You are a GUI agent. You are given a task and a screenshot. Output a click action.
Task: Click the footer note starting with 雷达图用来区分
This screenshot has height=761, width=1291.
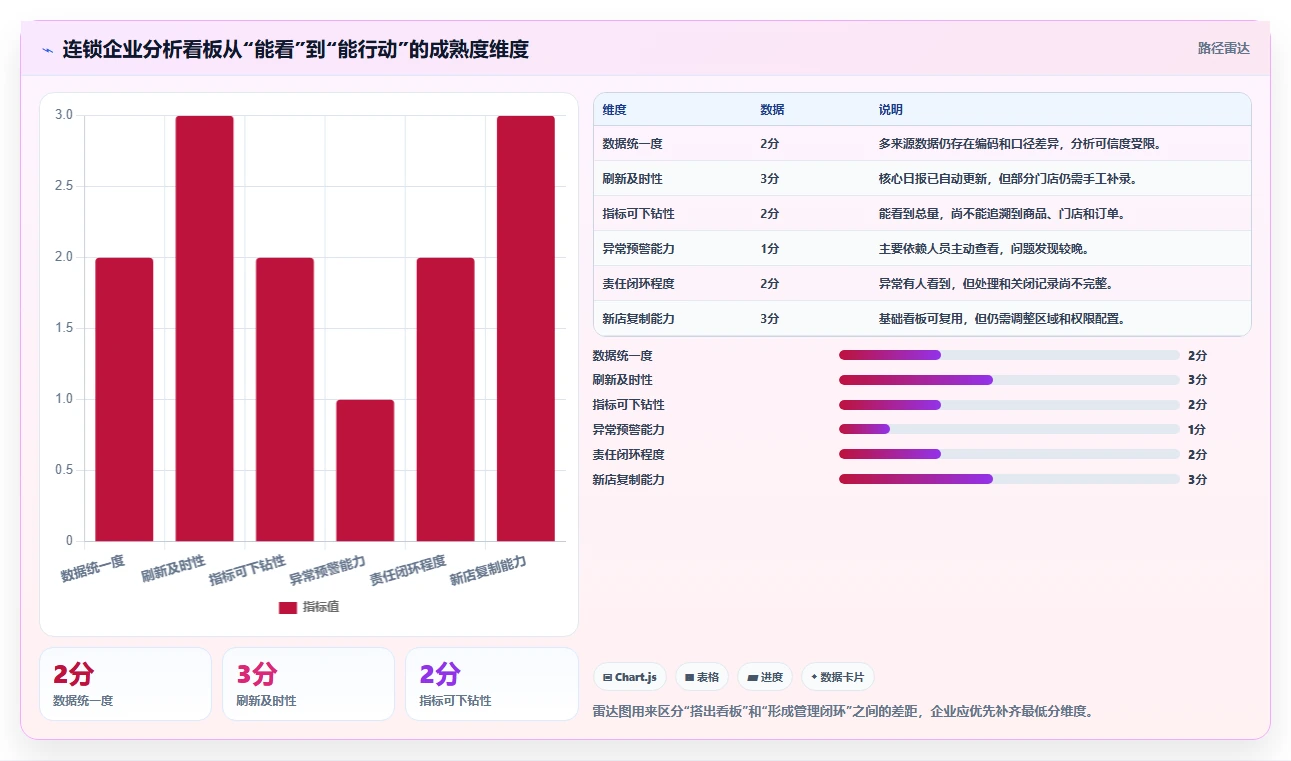(842, 712)
